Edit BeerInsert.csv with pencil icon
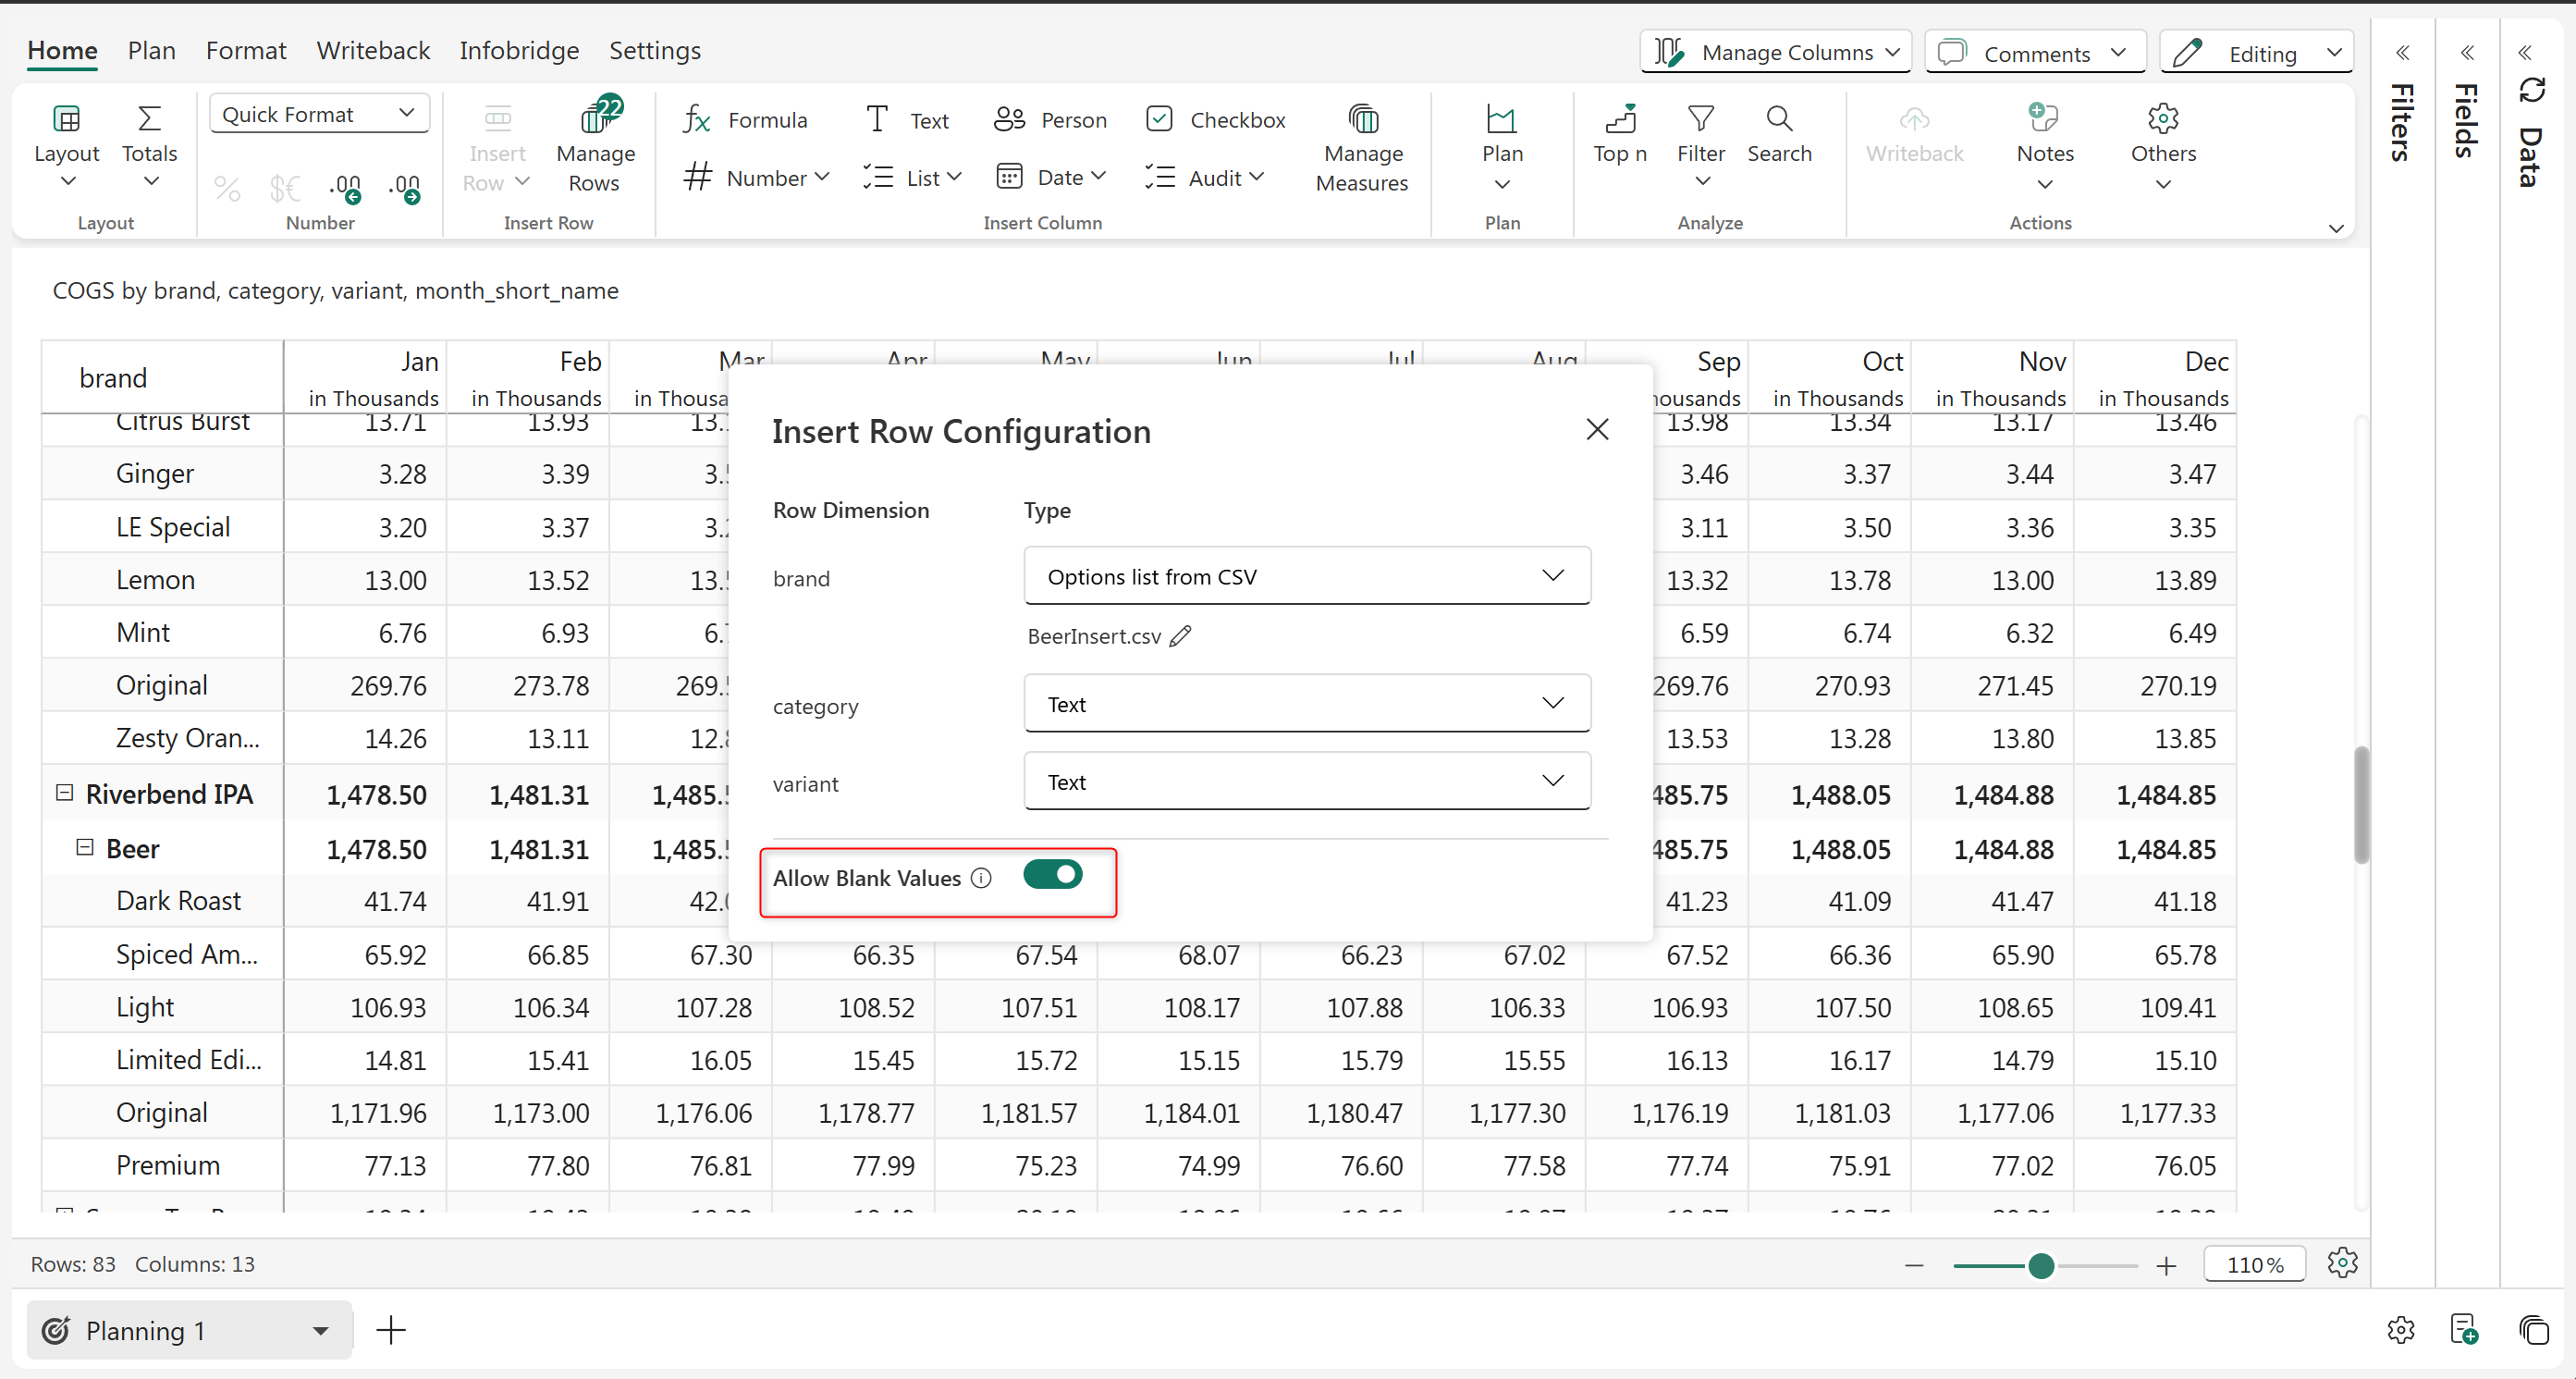The height and width of the screenshot is (1379, 2576). click(x=1180, y=636)
